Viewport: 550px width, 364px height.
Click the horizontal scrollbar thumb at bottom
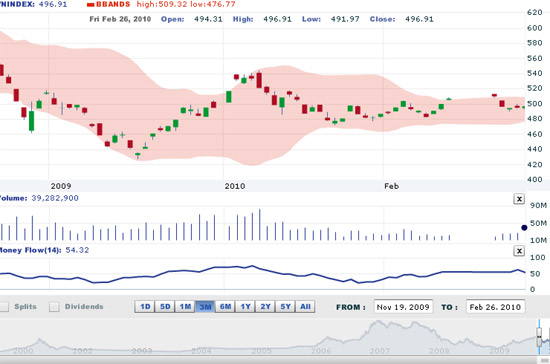pyautogui.click(x=545, y=360)
